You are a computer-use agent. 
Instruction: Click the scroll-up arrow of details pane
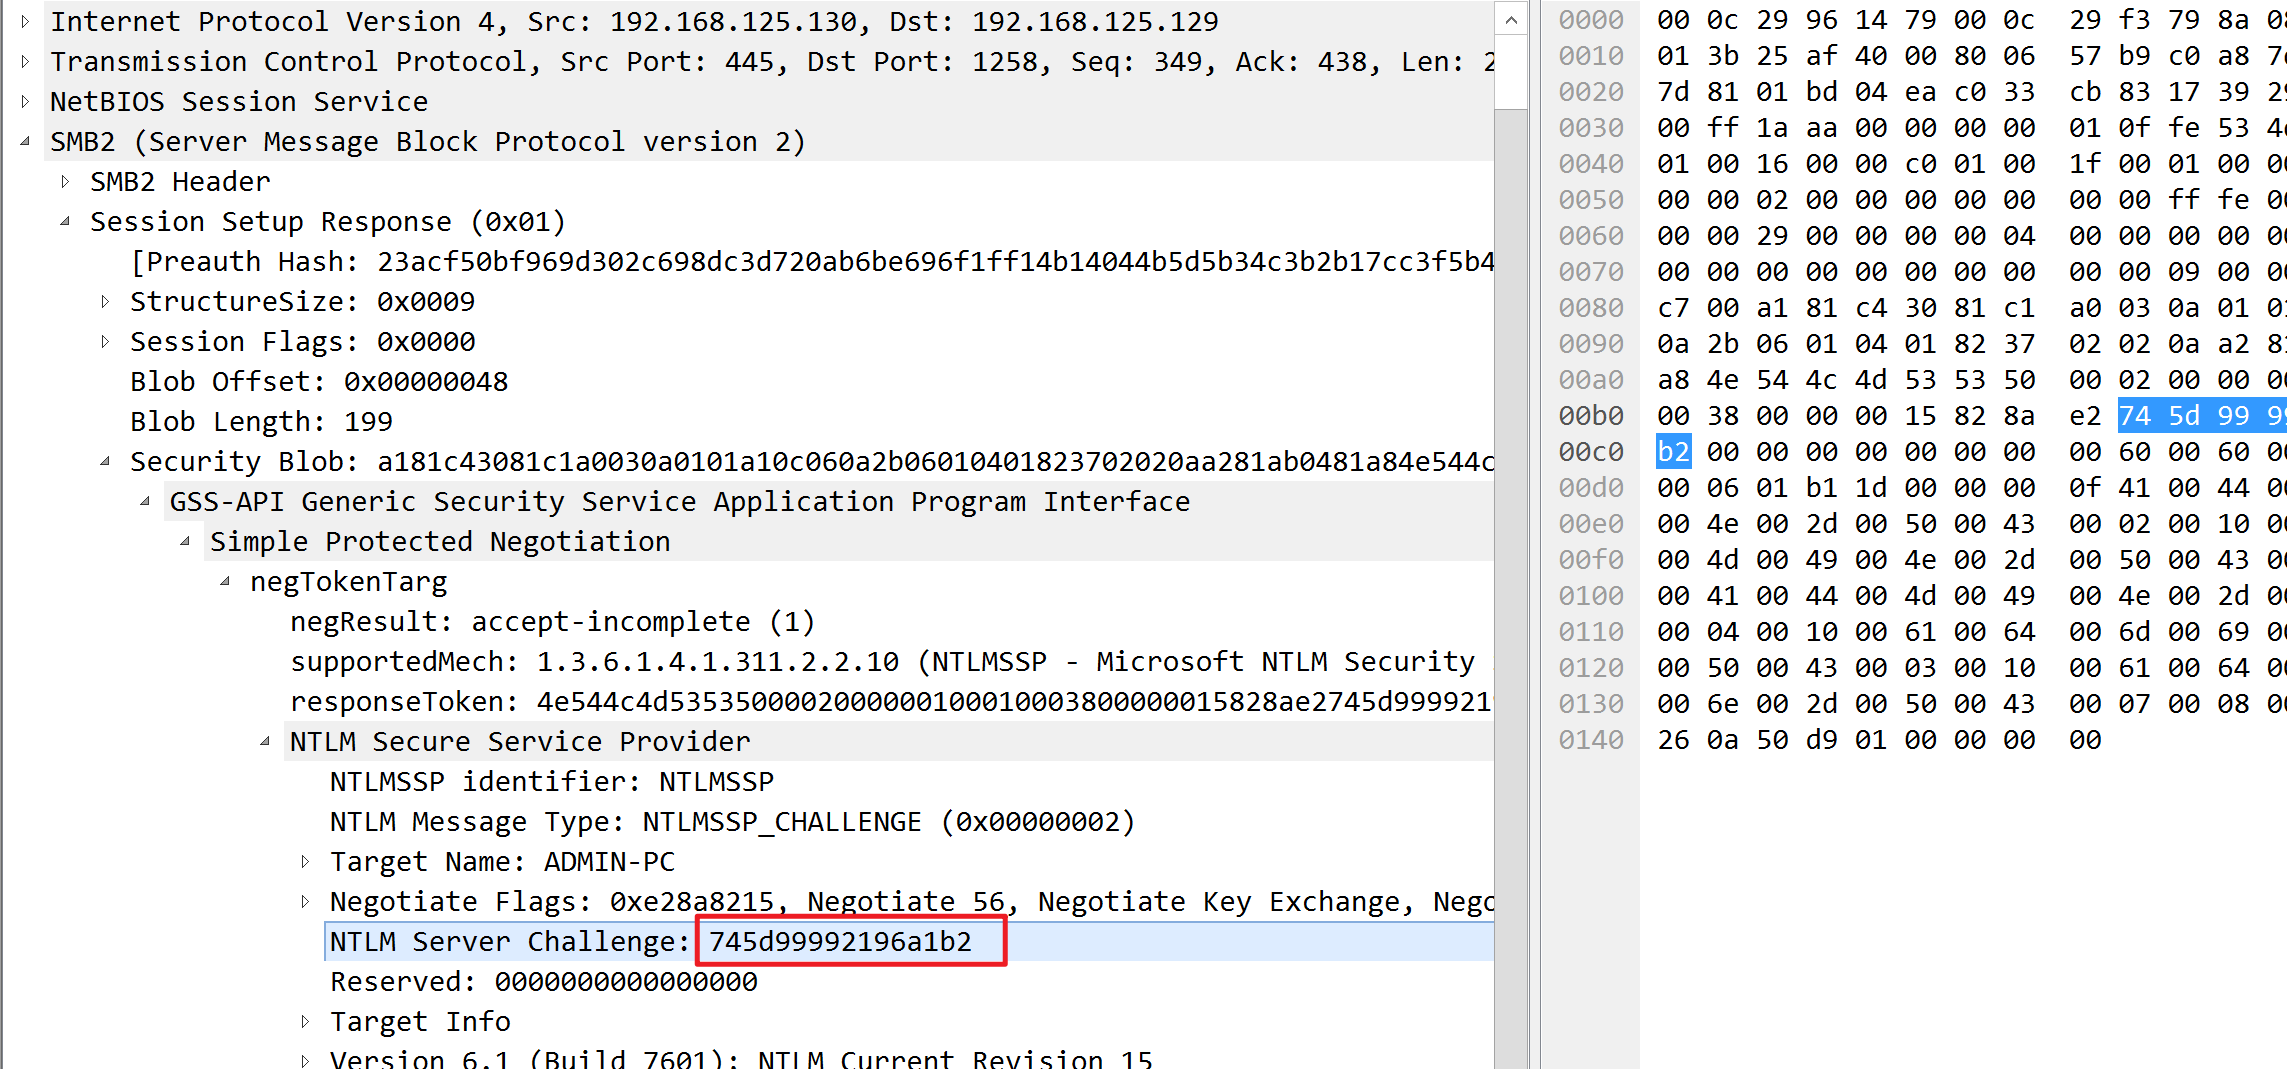(x=1511, y=20)
